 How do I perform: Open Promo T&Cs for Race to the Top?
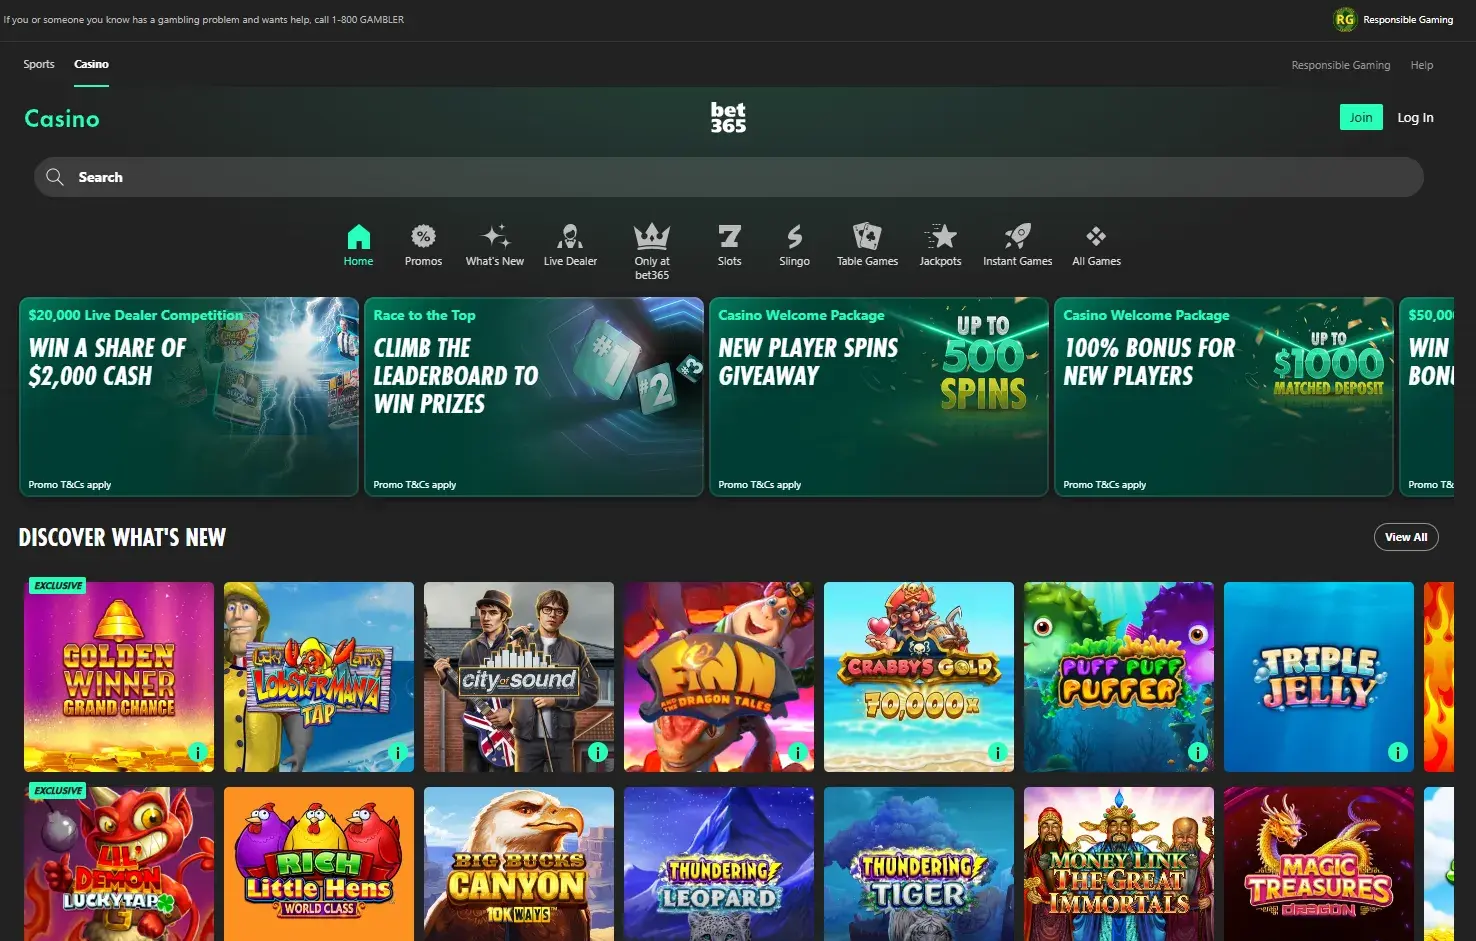coord(414,485)
